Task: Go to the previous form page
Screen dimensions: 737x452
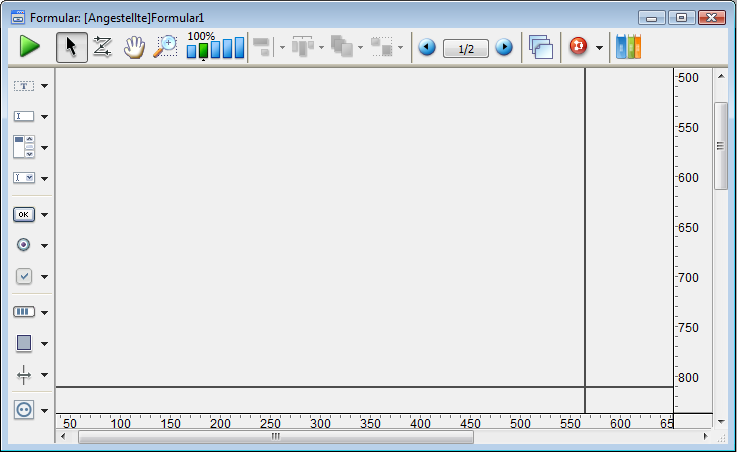Action: 427,47
